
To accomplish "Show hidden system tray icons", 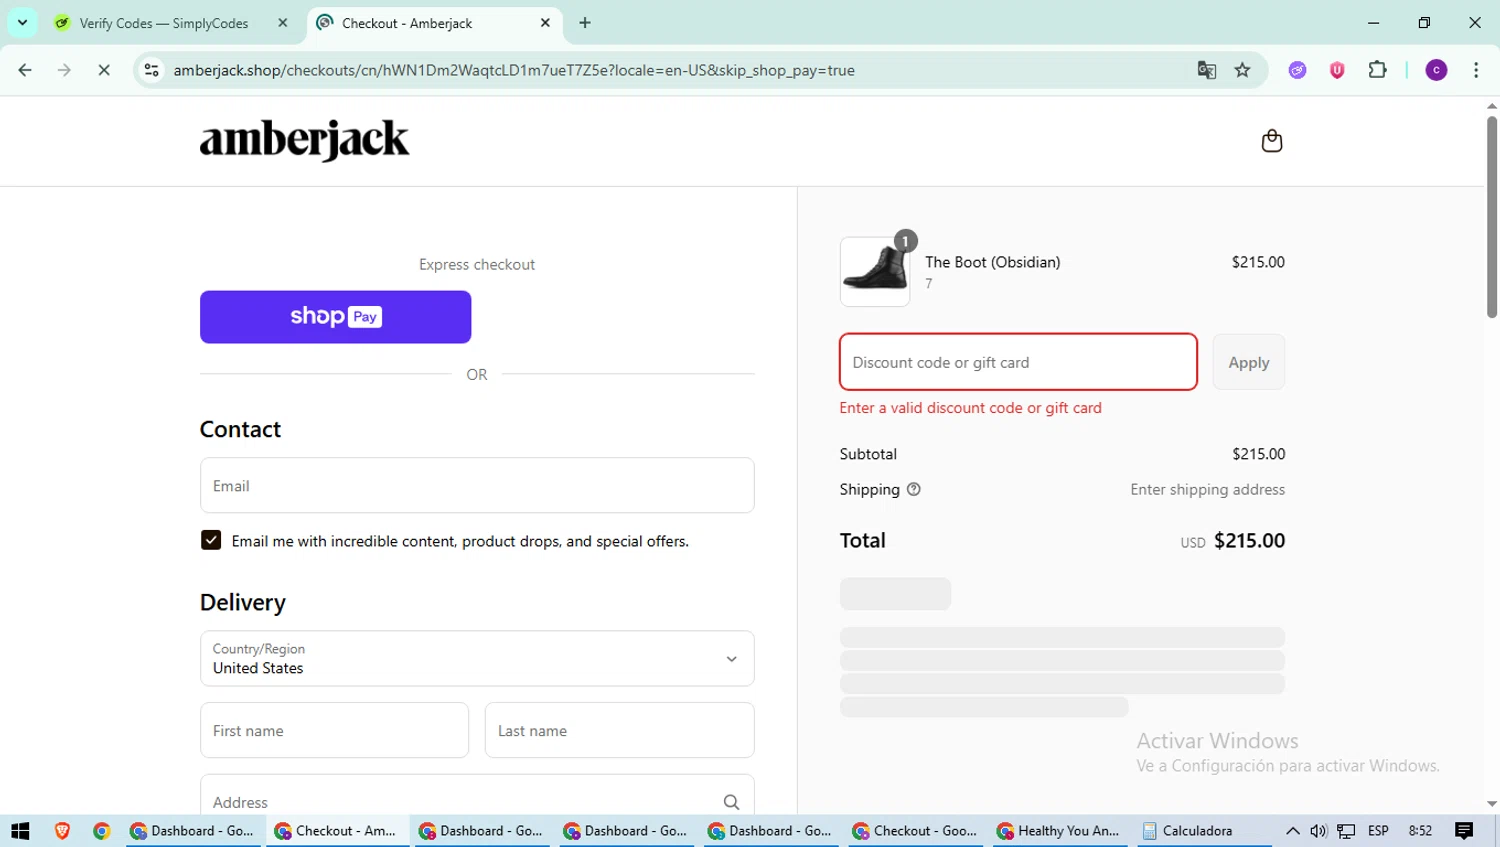I will [x=1292, y=831].
